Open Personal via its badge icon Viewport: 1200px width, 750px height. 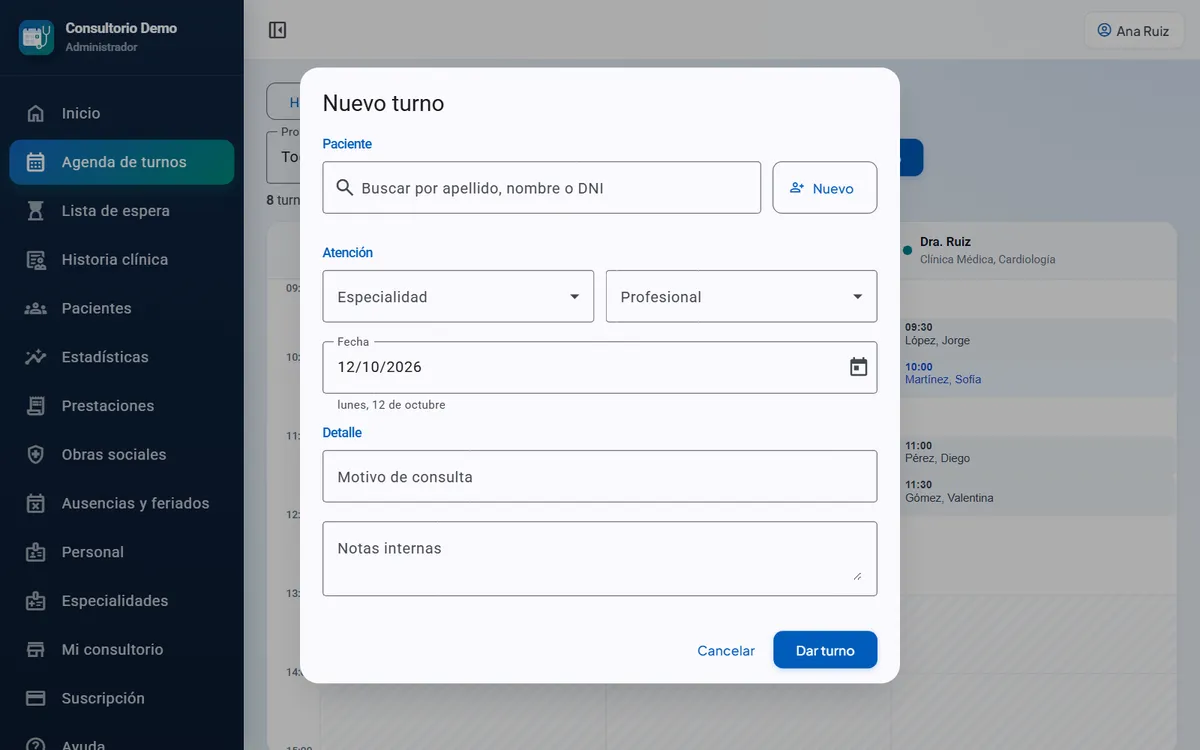click(36, 552)
